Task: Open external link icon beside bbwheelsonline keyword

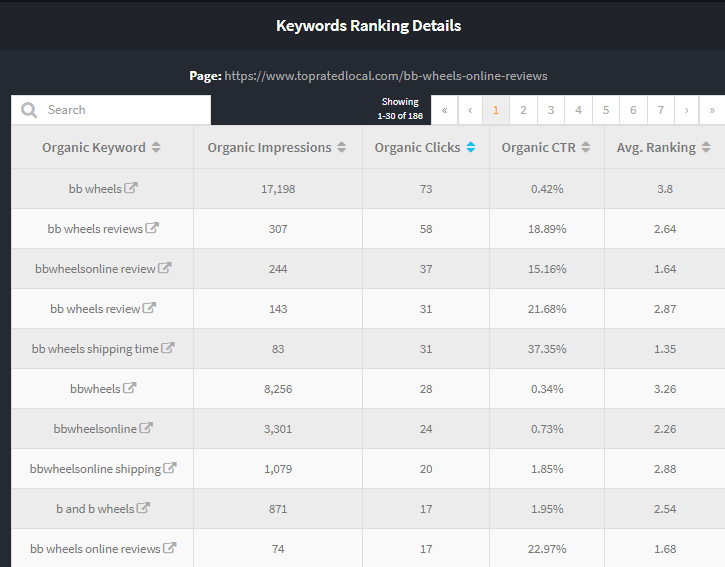Action: tap(146, 428)
